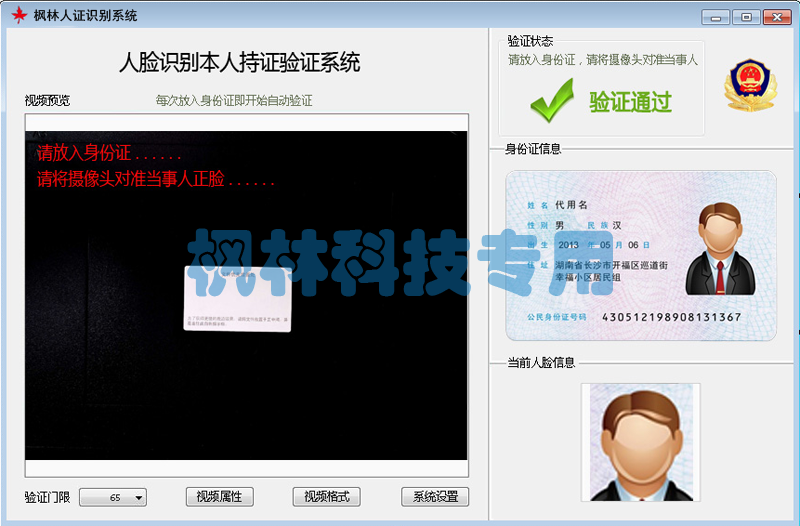Click the white card in video preview
The image size is (800, 526).
pyautogui.click(x=238, y=299)
